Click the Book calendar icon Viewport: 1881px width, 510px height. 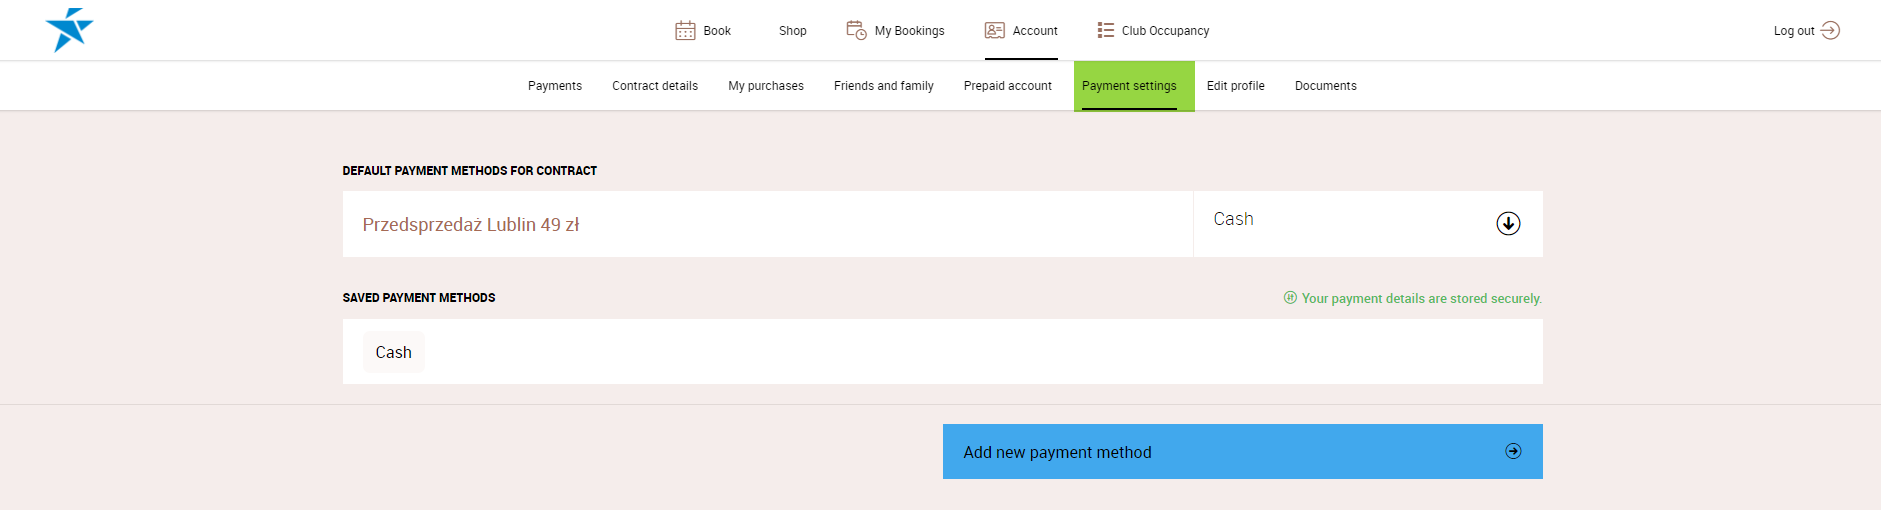click(685, 31)
